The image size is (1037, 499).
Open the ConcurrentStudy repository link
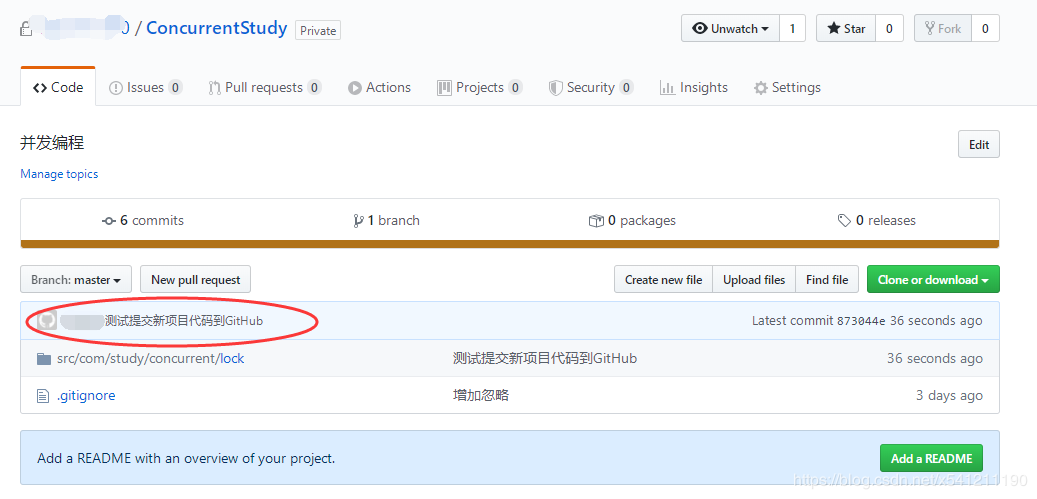[x=216, y=28]
